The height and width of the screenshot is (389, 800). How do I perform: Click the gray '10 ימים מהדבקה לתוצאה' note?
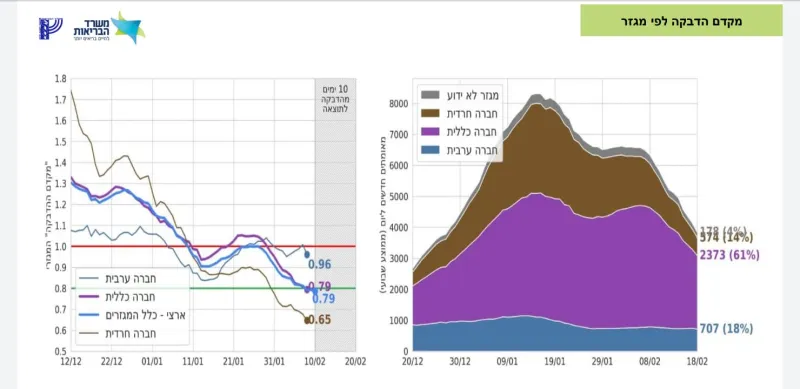pyautogui.click(x=336, y=99)
